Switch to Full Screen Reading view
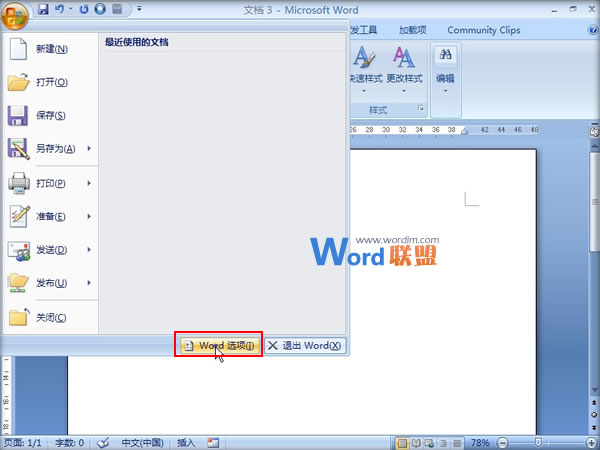The image size is (600, 450). [x=416, y=443]
